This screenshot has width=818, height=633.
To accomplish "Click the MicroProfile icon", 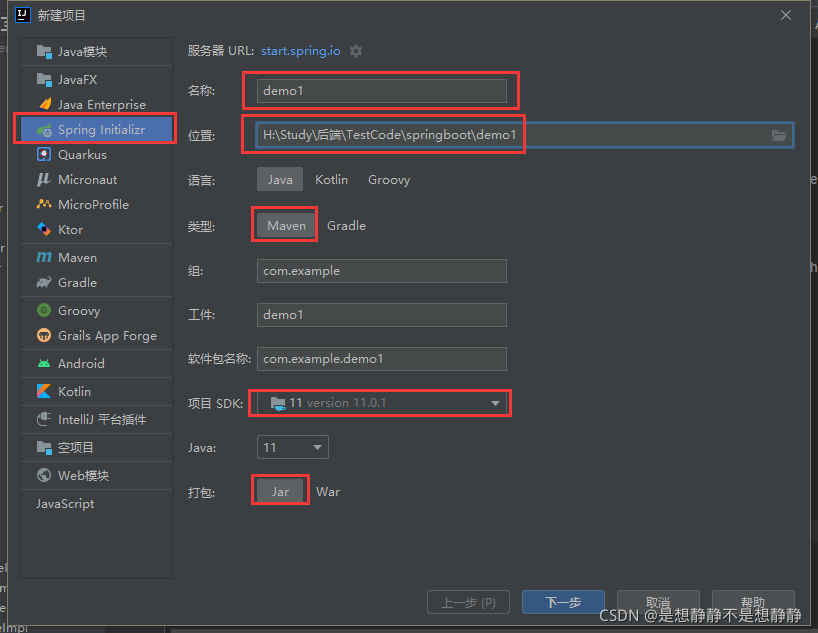I will [x=44, y=204].
